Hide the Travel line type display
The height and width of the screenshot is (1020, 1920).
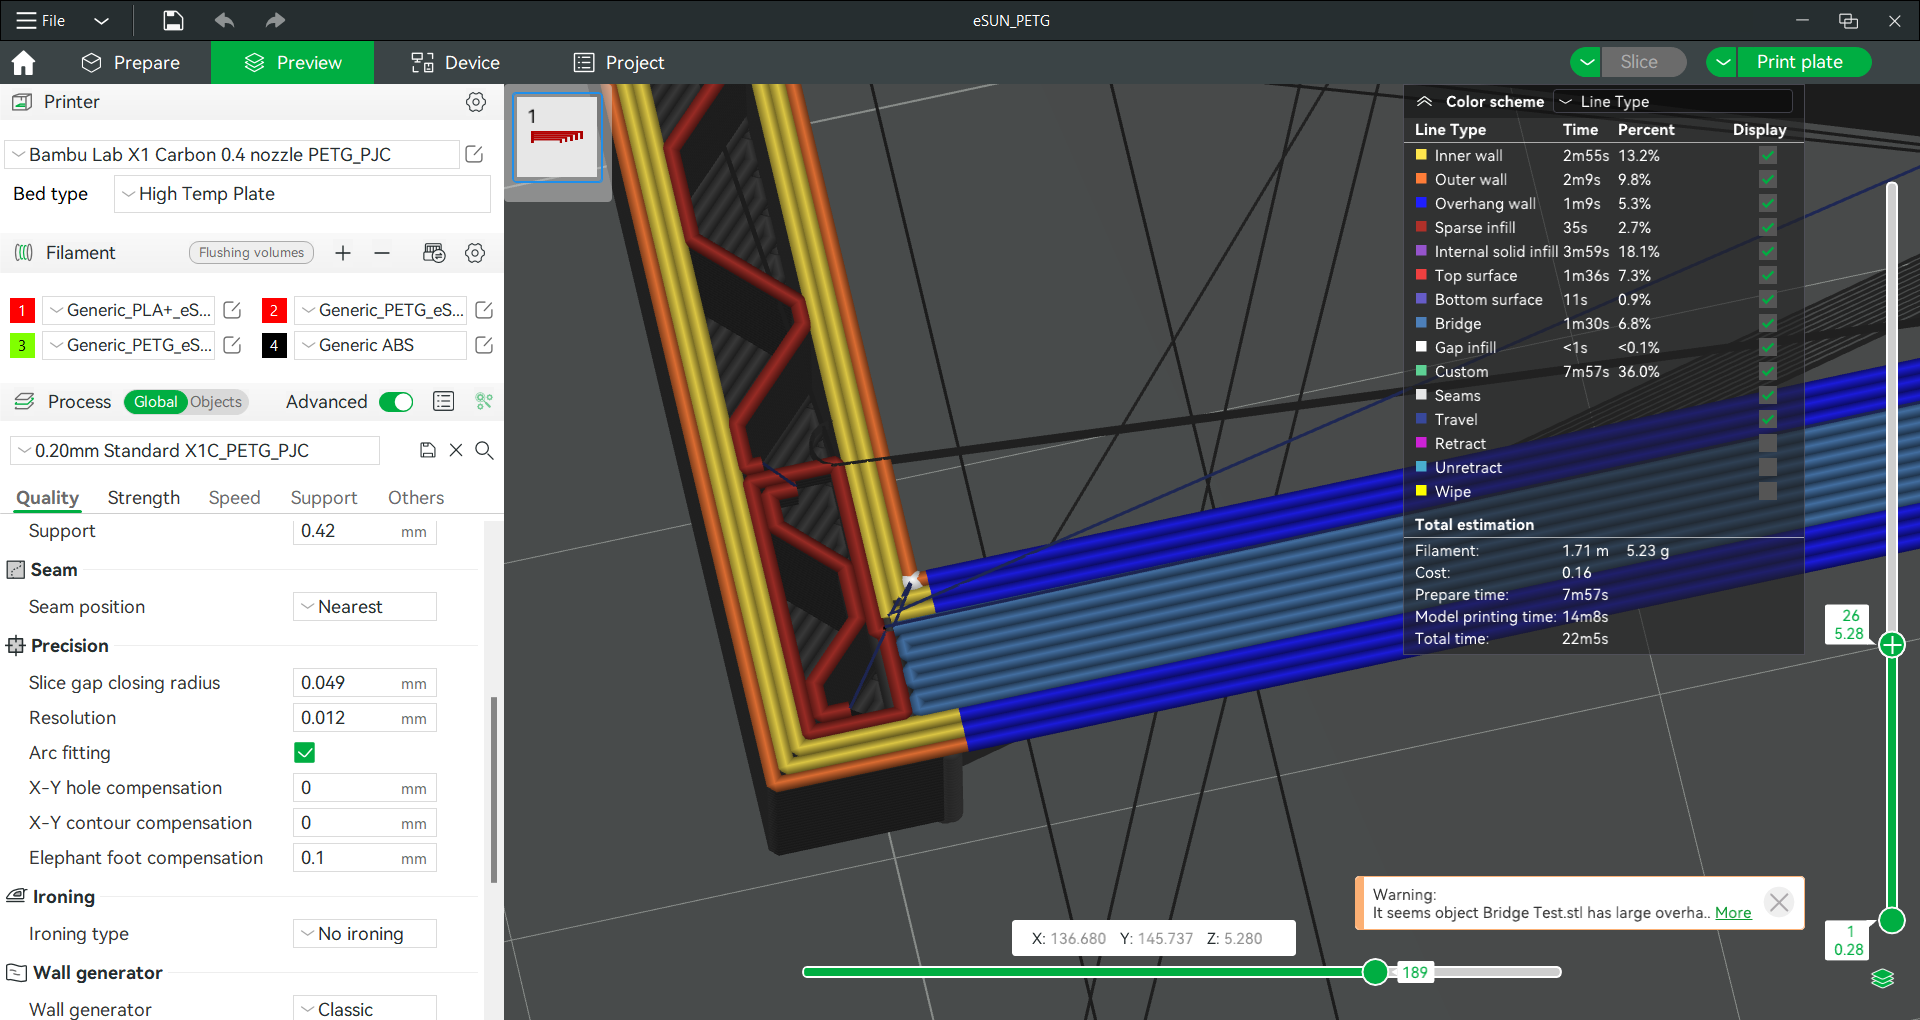coord(1768,419)
